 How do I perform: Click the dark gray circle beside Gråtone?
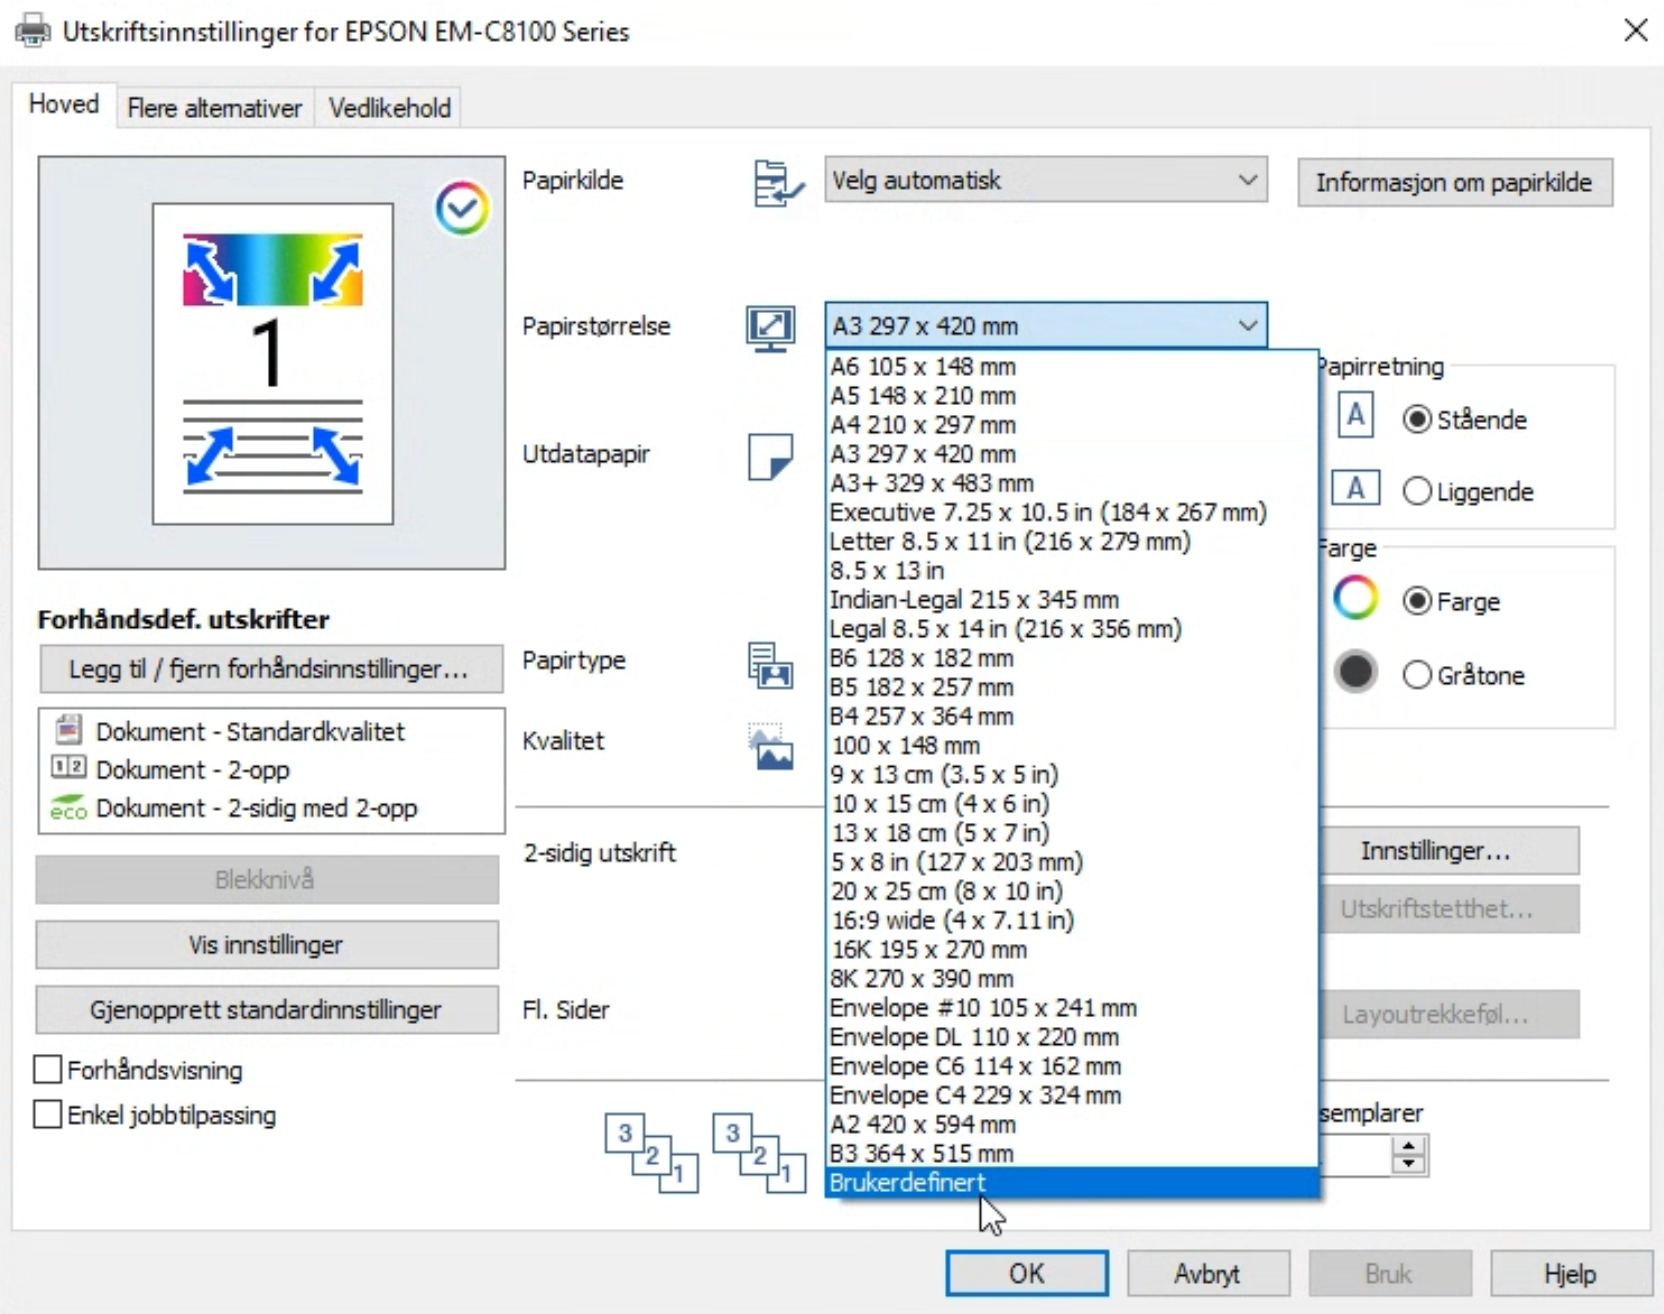[1355, 672]
